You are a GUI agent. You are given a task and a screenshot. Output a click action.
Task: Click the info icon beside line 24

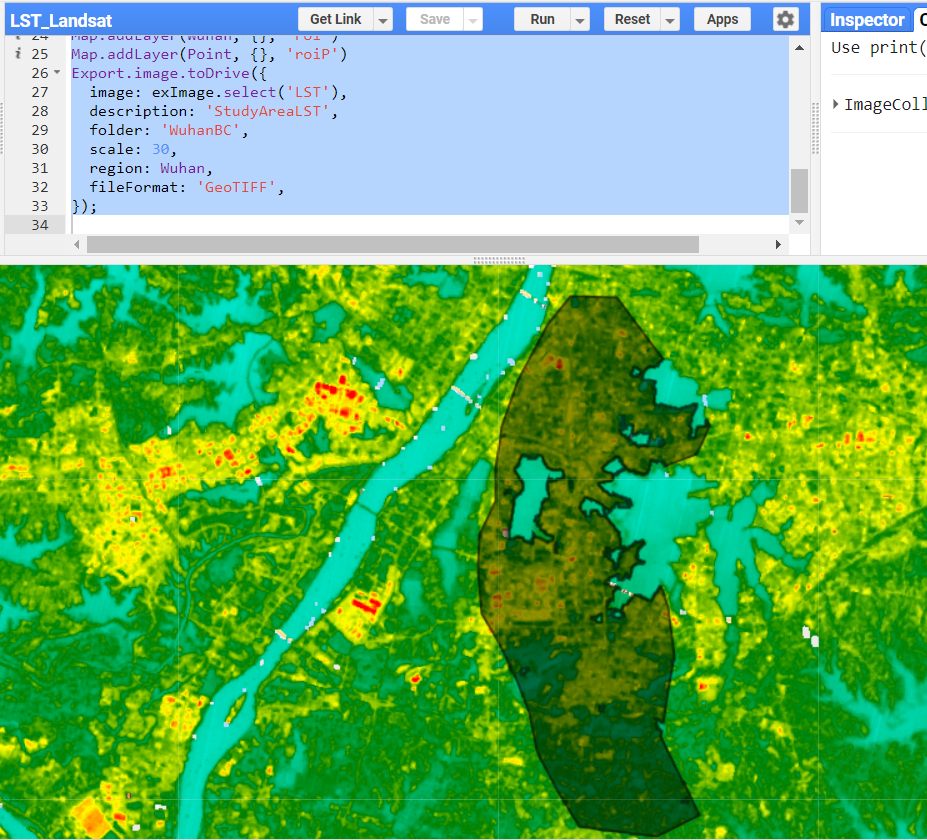[x=18, y=35]
